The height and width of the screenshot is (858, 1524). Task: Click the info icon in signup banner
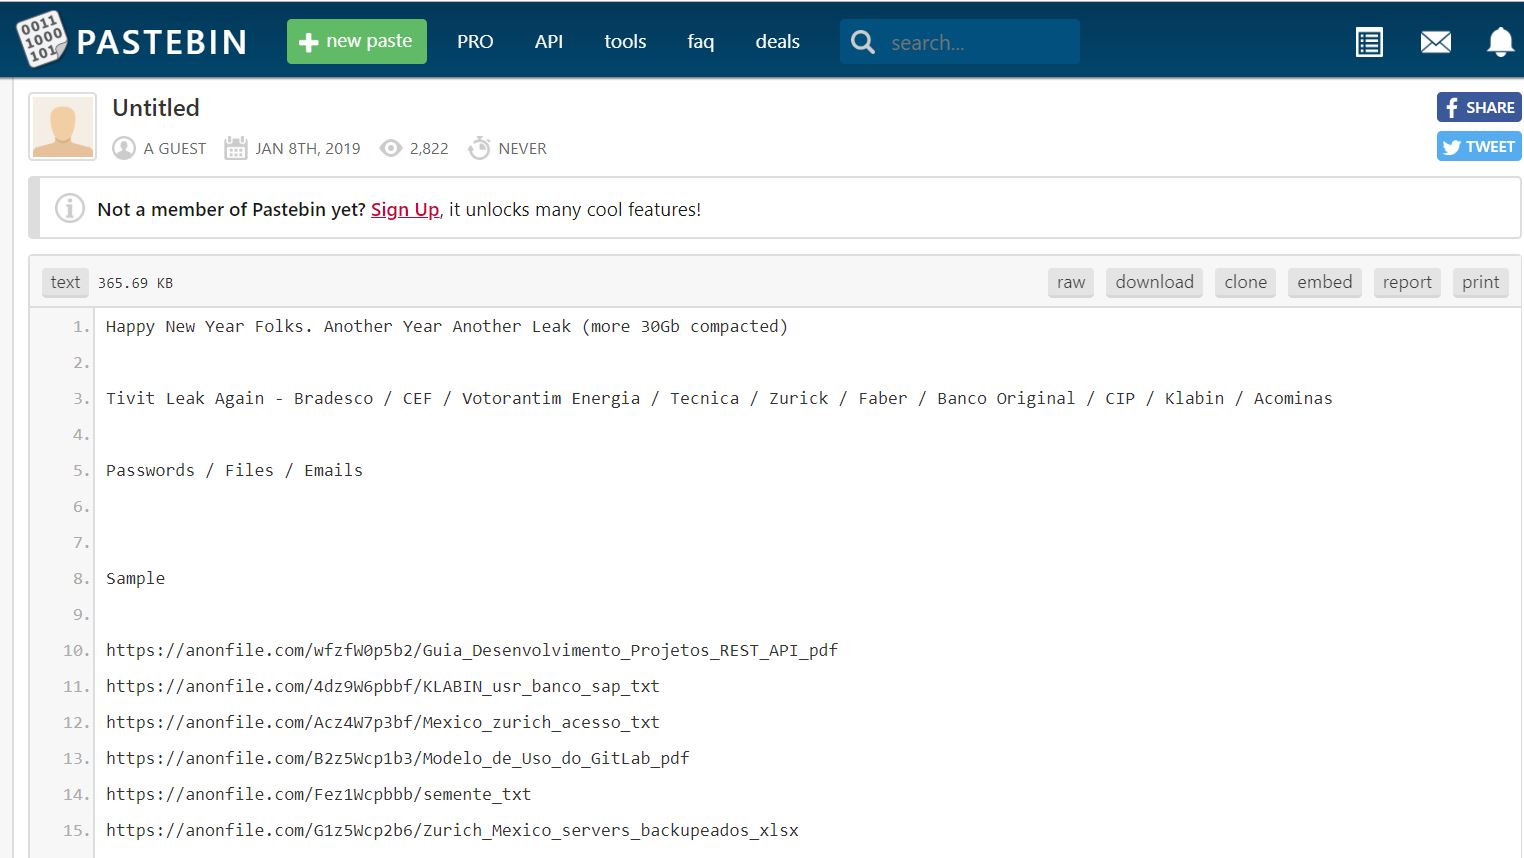pyautogui.click(x=69, y=208)
